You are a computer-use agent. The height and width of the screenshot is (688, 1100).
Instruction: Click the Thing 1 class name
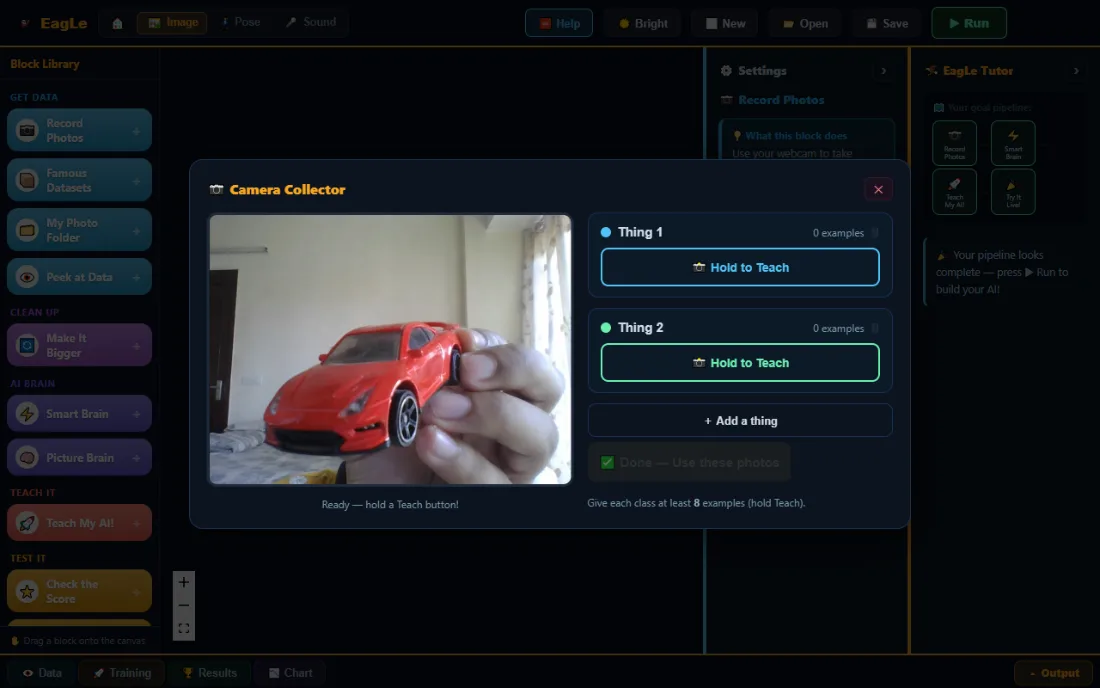[640, 232]
